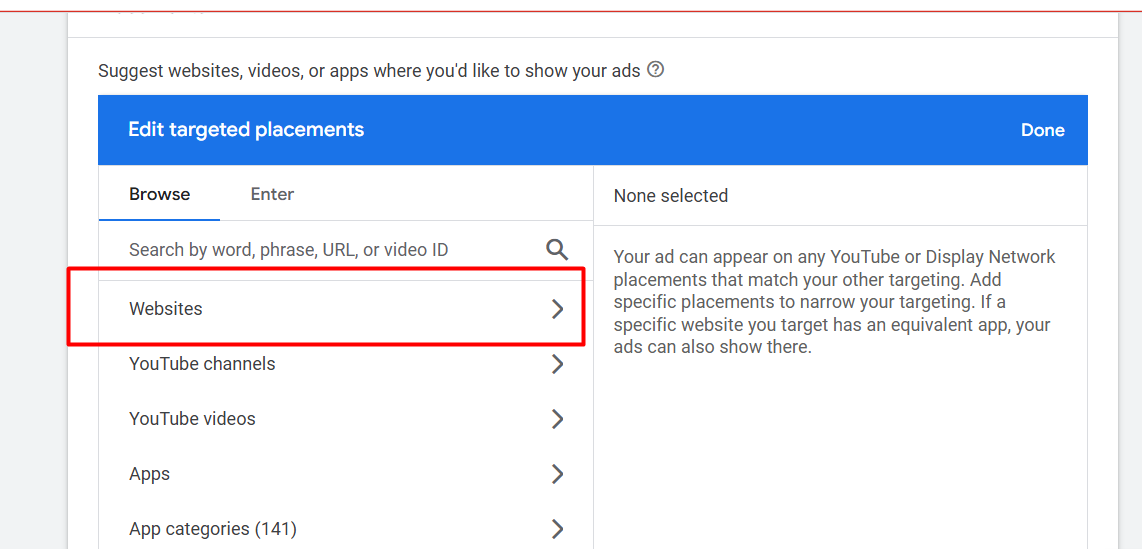Click the None selected heading
Image resolution: width=1142 pixels, height=549 pixels.
[x=671, y=196]
